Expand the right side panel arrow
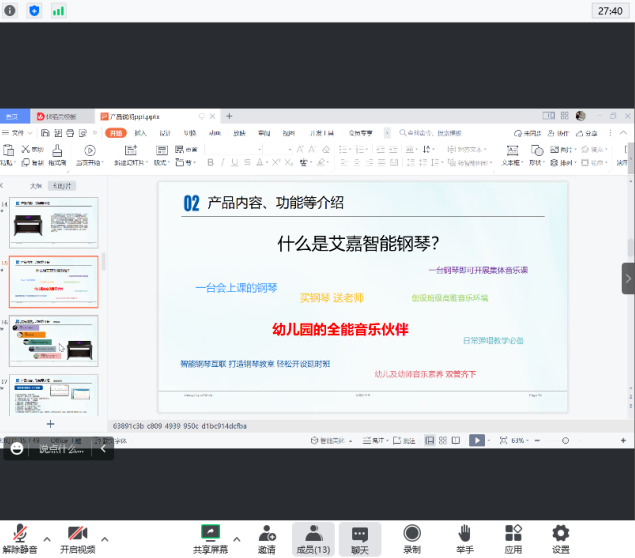 tap(628, 278)
